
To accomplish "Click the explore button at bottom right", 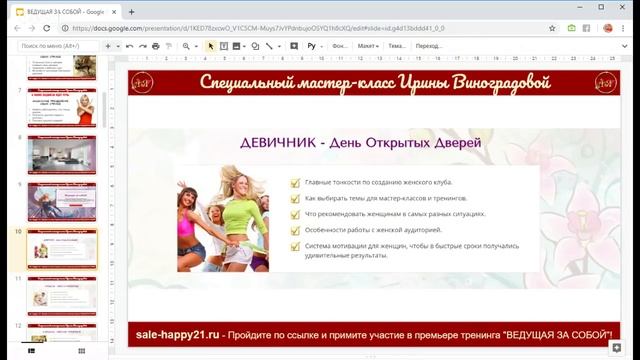I will [x=617, y=348].
